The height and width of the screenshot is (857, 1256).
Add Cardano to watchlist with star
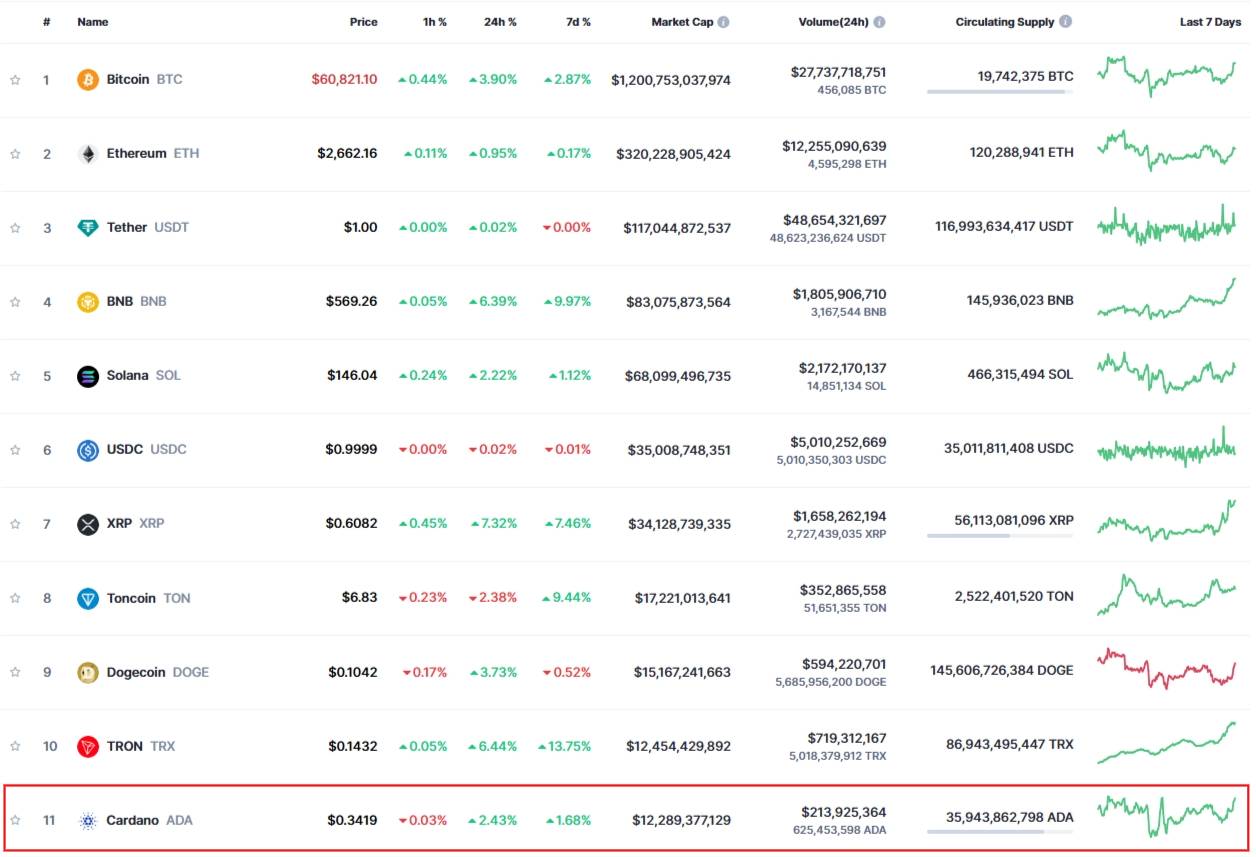[15, 821]
